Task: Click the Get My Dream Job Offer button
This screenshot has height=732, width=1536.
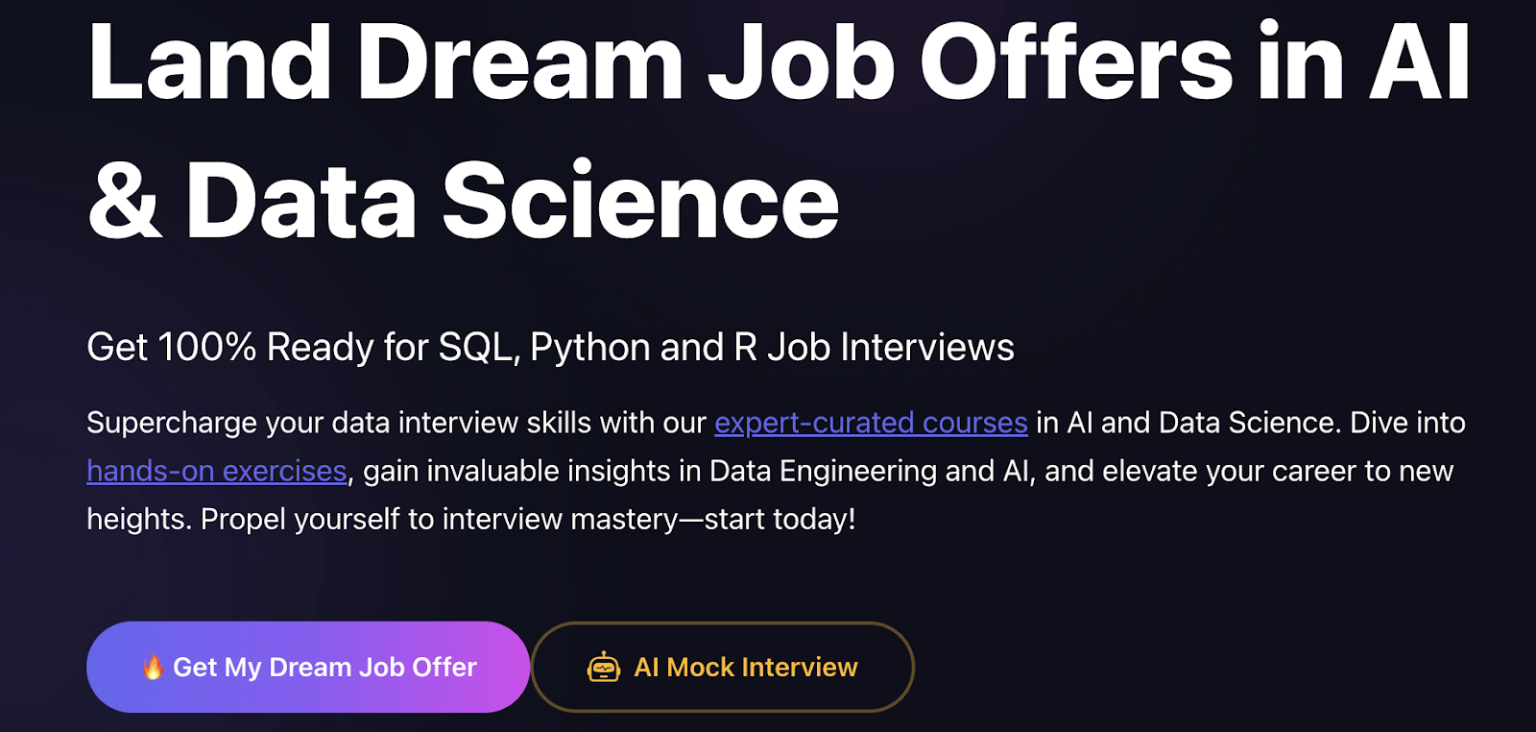Action: click(x=307, y=666)
